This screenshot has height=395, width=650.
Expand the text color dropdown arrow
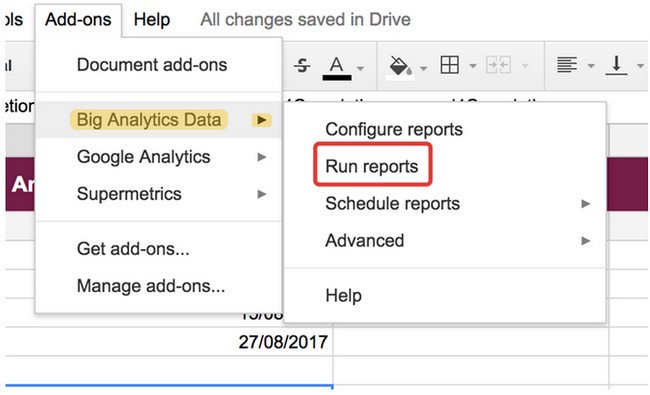point(361,68)
